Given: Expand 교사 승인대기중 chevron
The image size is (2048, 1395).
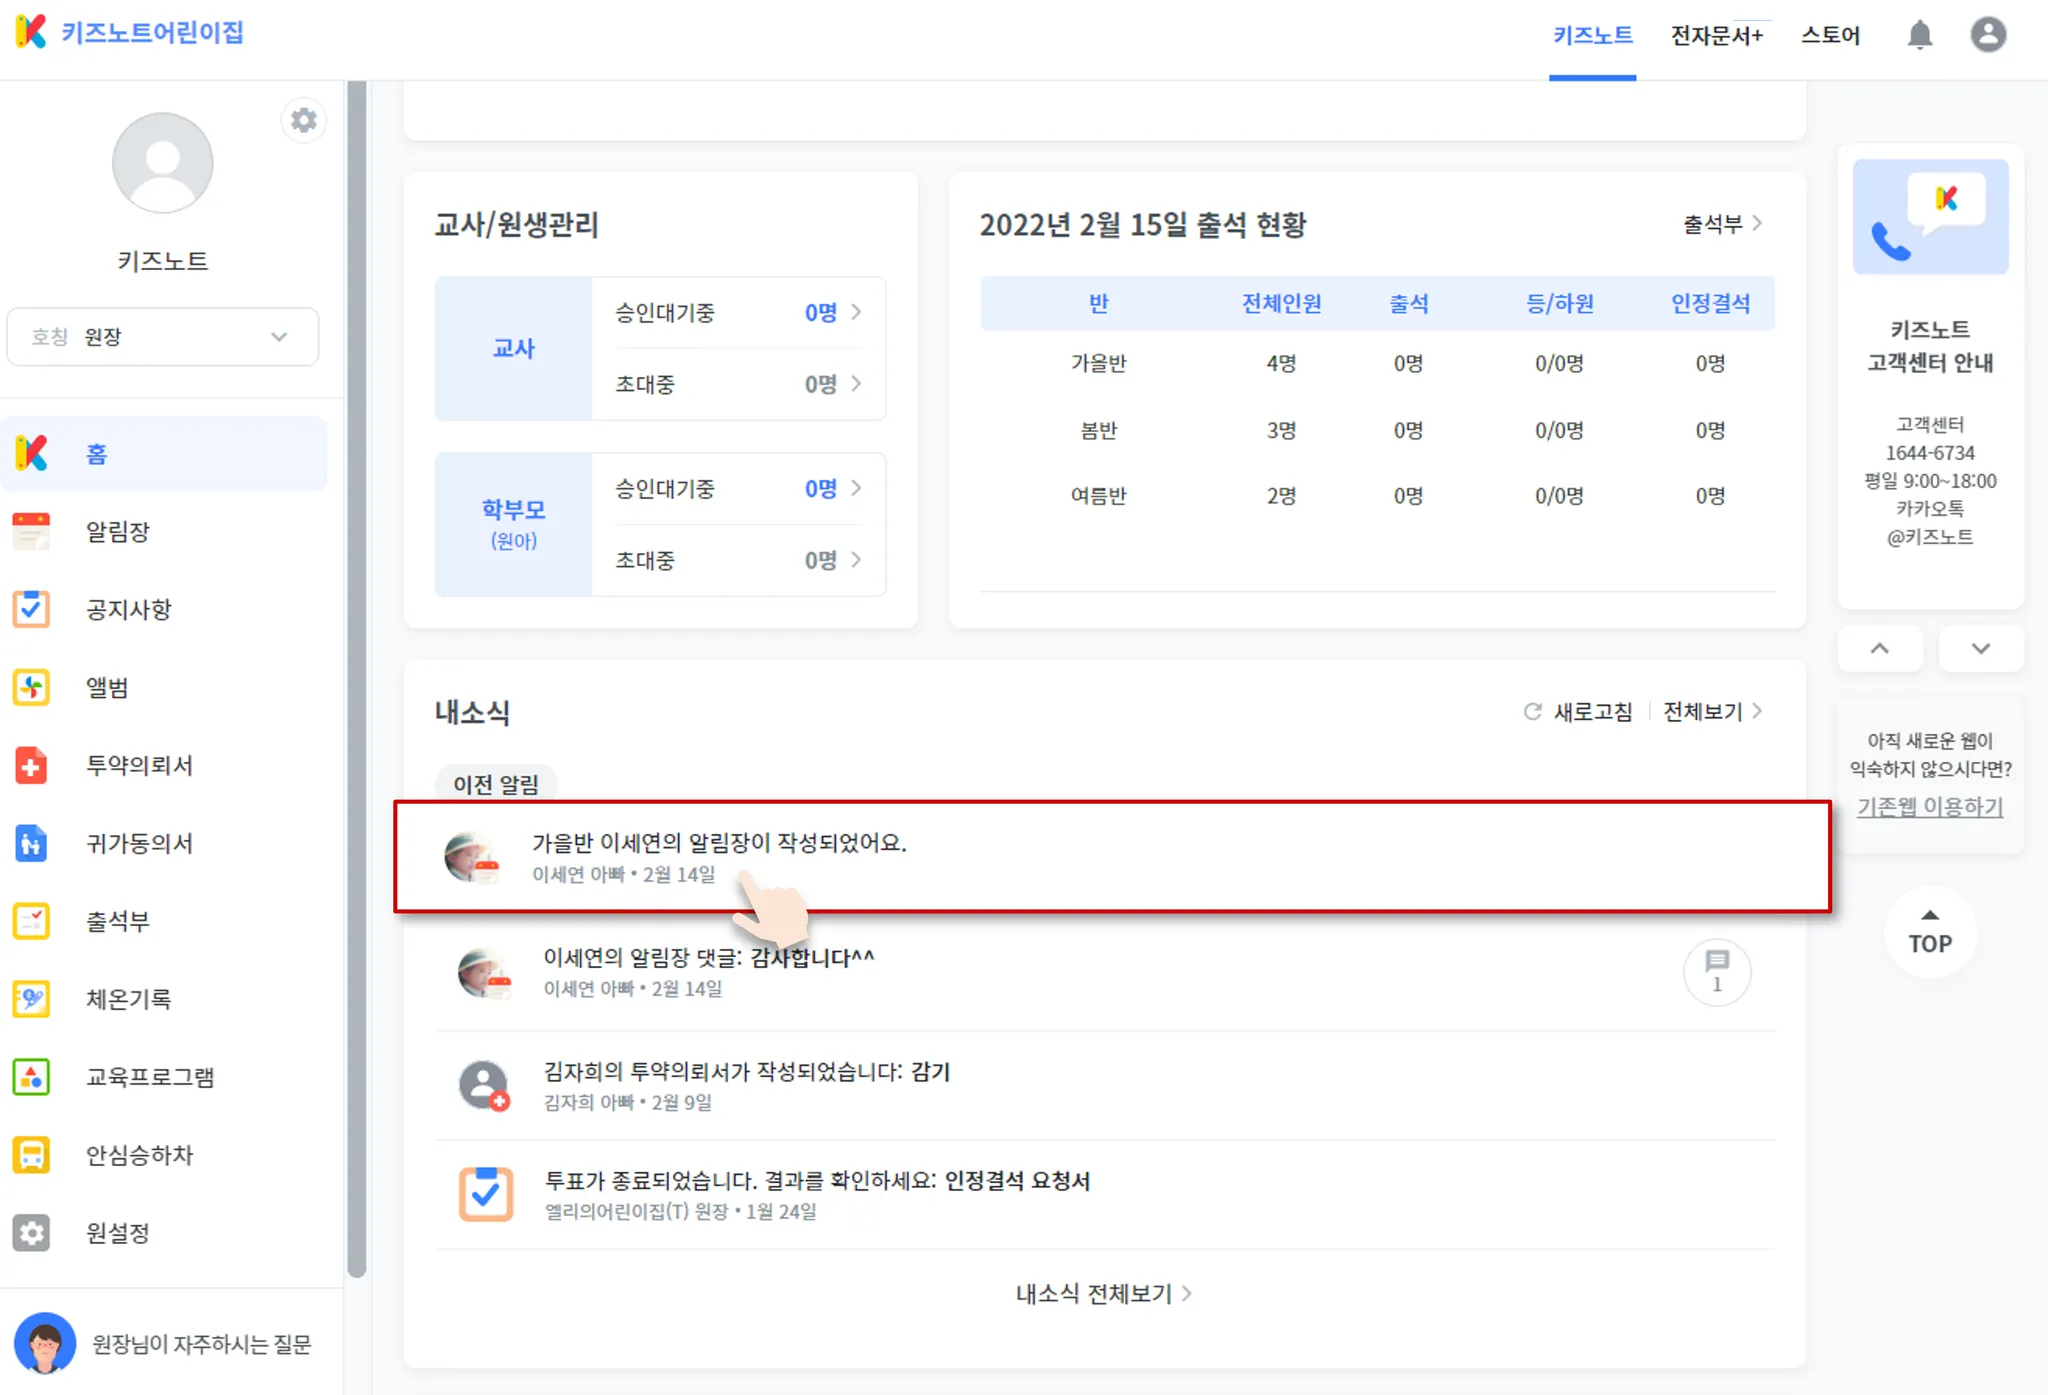Looking at the screenshot, I should point(856,313).
